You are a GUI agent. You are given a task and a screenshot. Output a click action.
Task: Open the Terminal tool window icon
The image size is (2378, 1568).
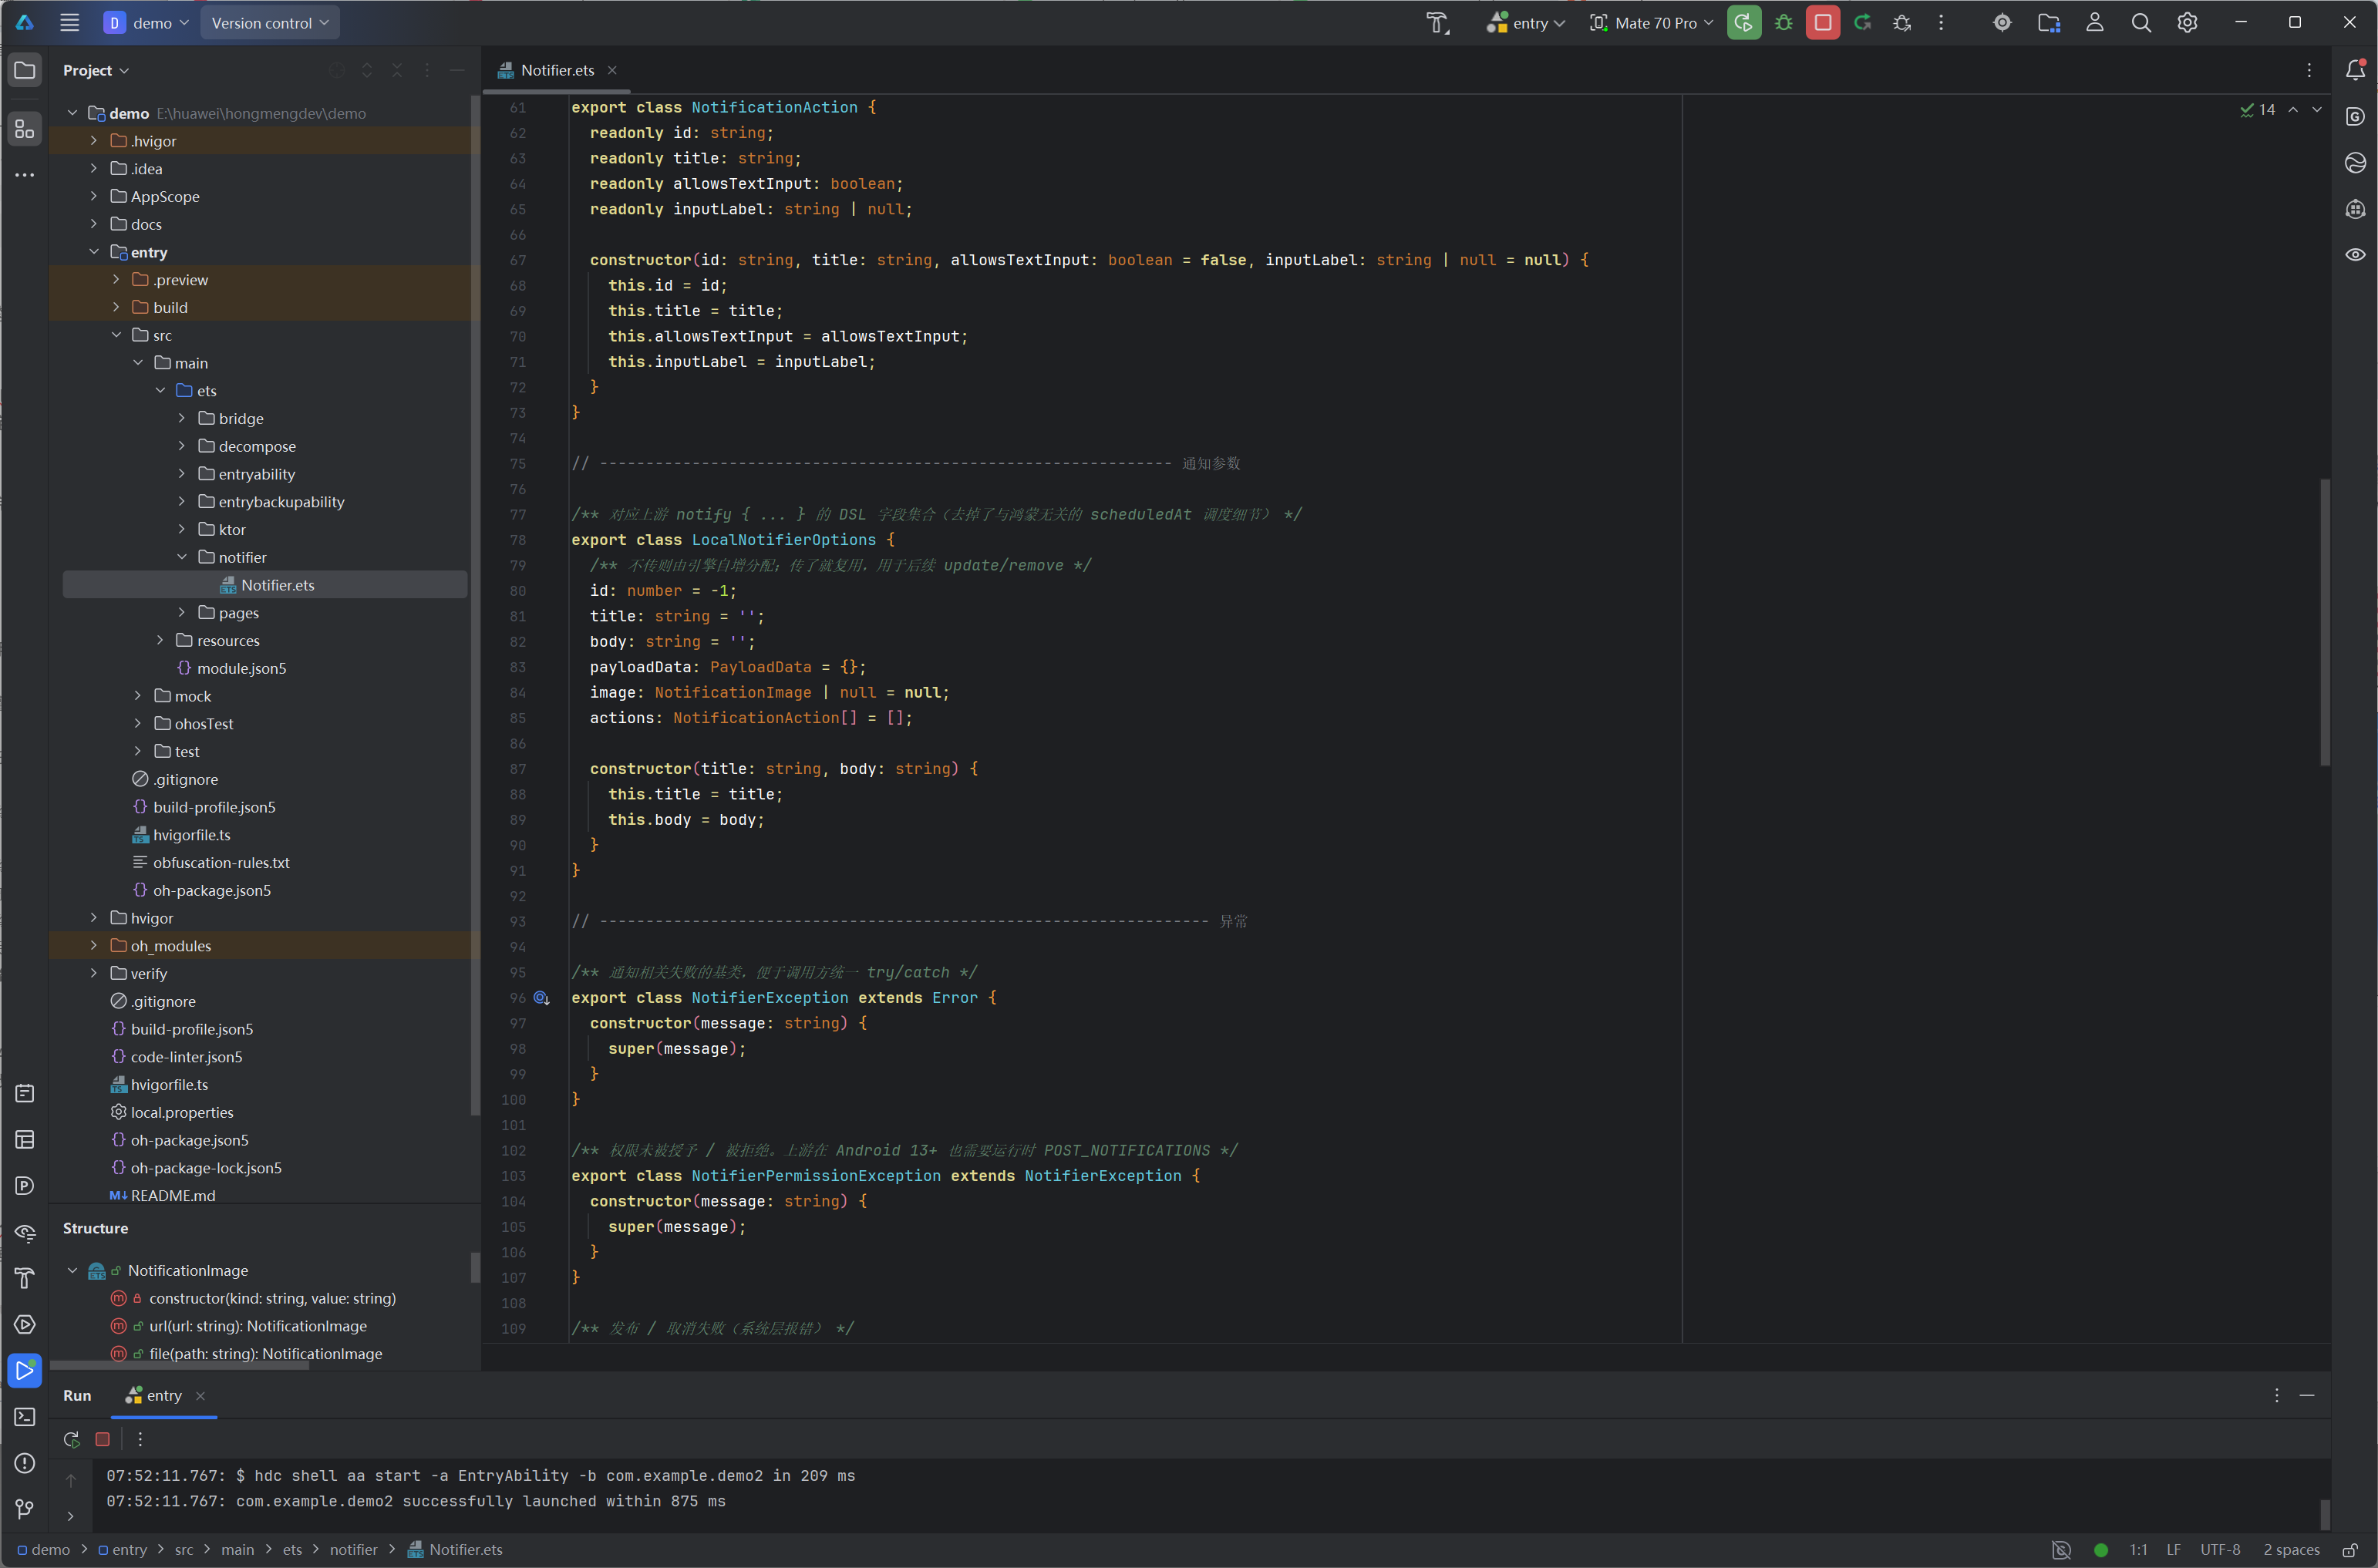pyautogui.click(x=25, y=1417)
